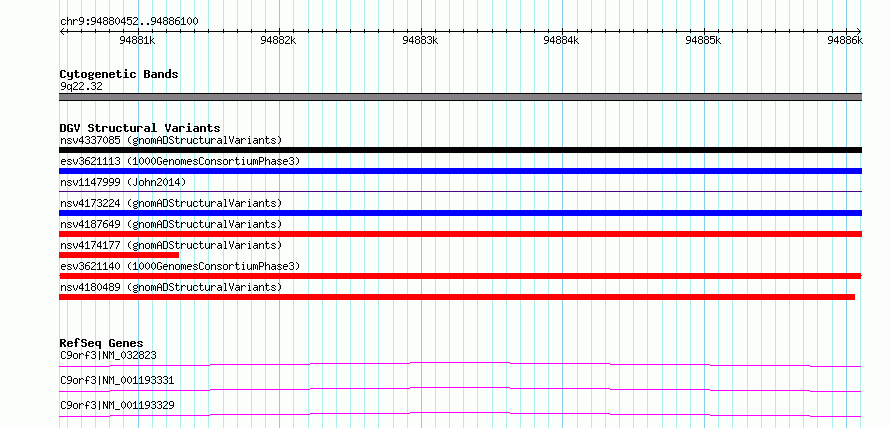Screen dimensions: 890x428
Task: Open gene C9orf3|NM_001193329 label
Action: [x=117, y=405]
